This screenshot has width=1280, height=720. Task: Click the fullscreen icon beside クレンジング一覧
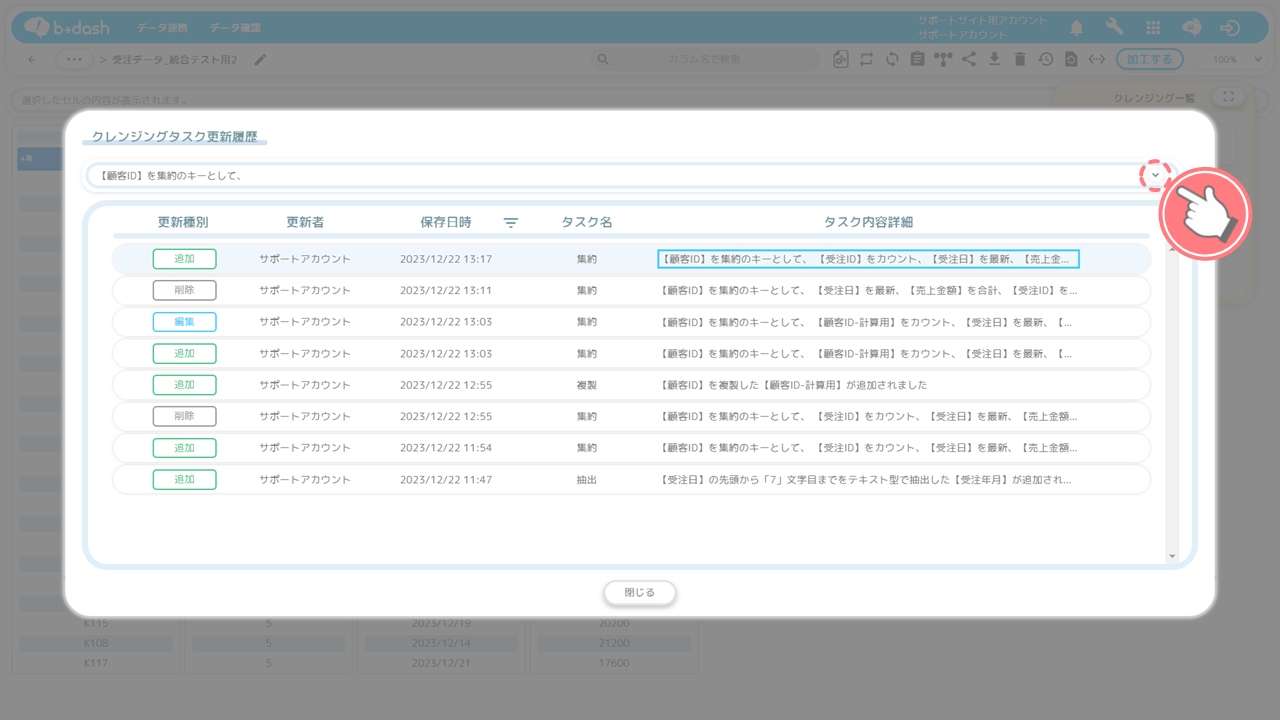click(1228, 97)
